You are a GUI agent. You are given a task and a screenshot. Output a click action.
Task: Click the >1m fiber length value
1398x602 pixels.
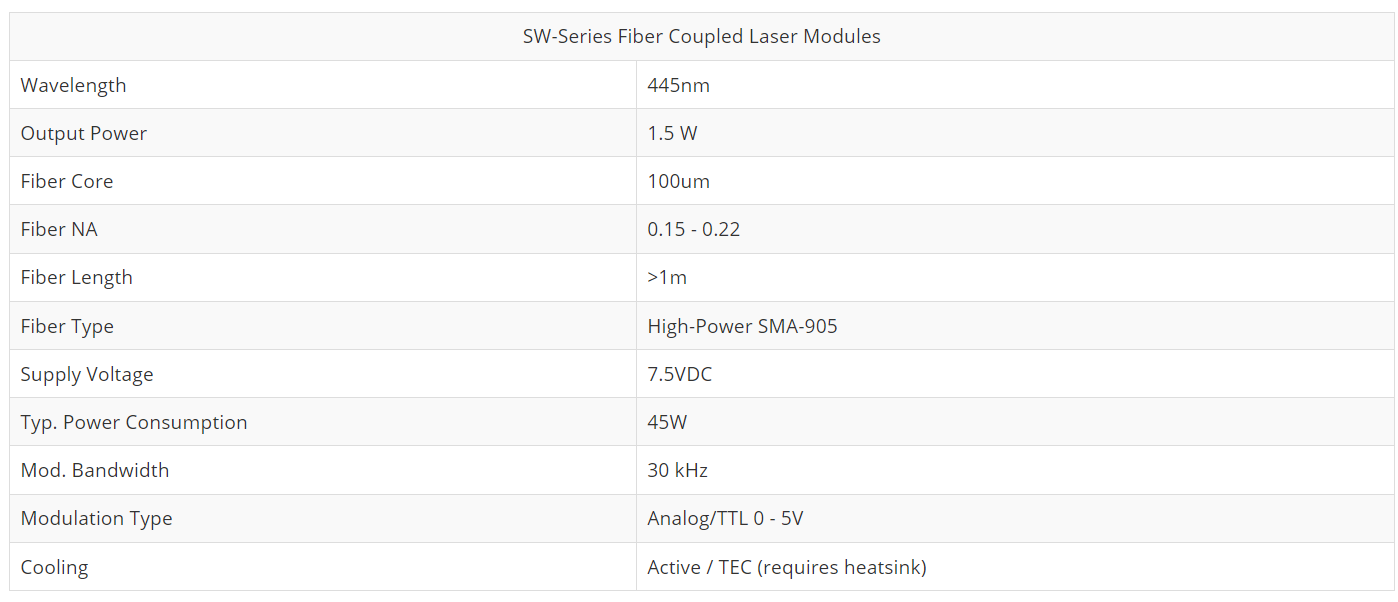click(x=667, y=277)
